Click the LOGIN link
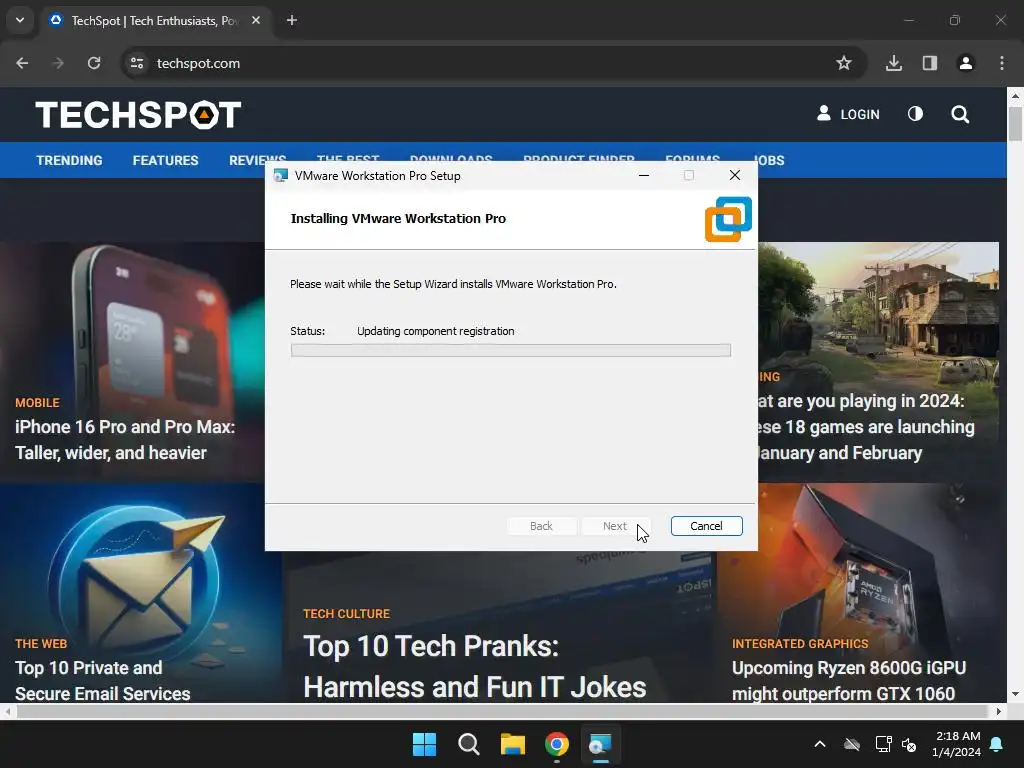The height and width of the screenshot is (768, 1024). tap(848, 114)
